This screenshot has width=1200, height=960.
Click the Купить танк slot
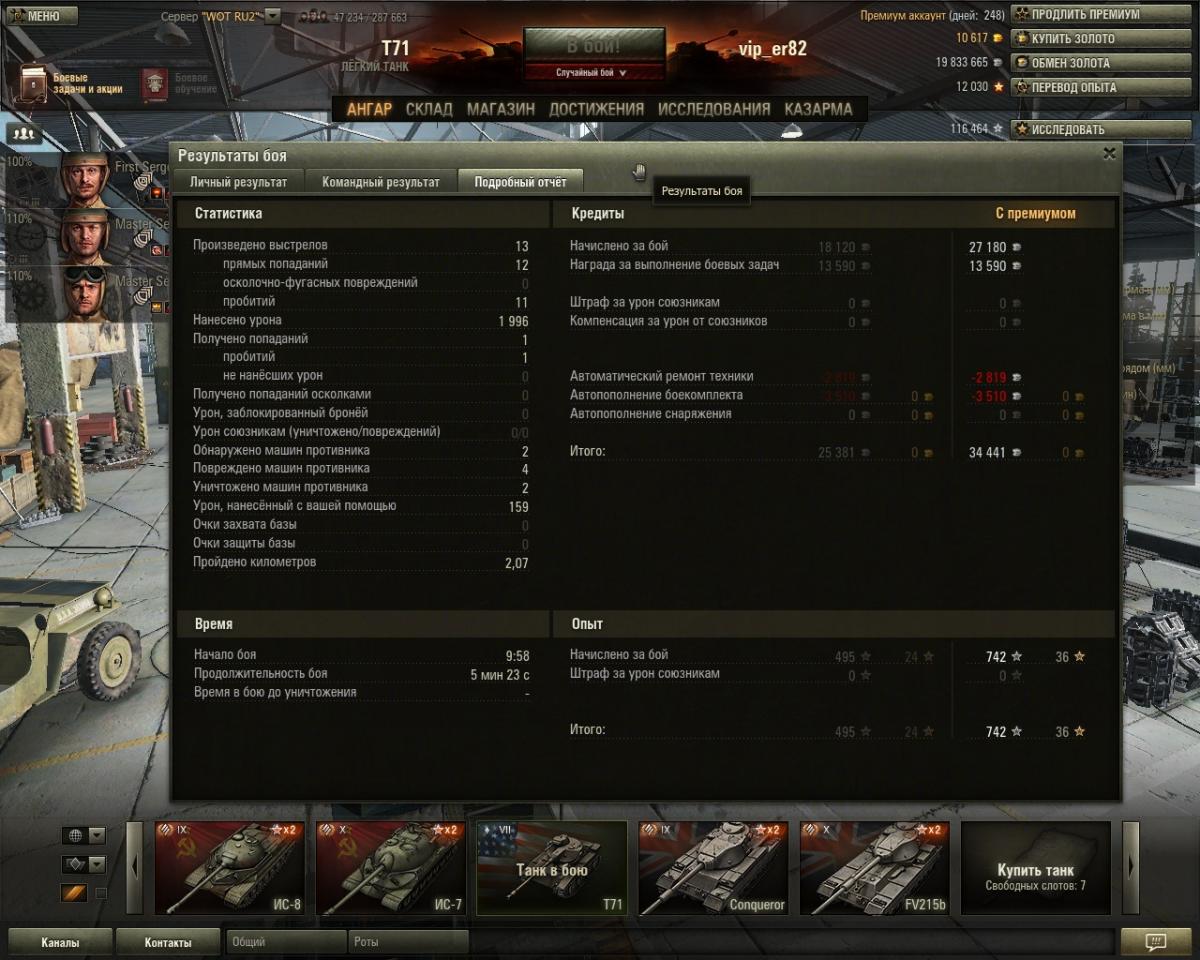1035,868
